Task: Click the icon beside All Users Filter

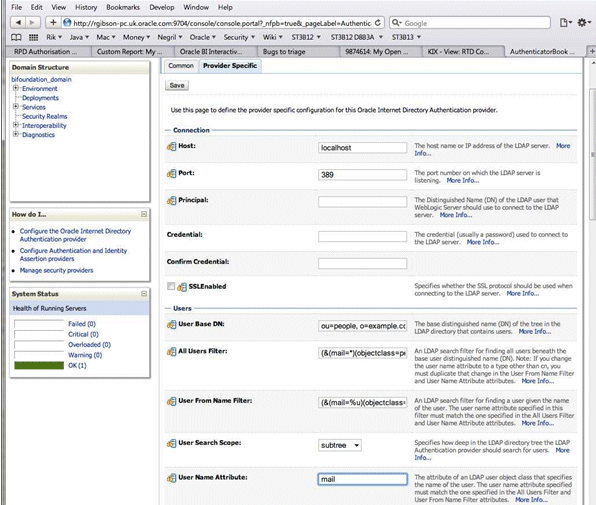Action: click(x=171, y=351)
